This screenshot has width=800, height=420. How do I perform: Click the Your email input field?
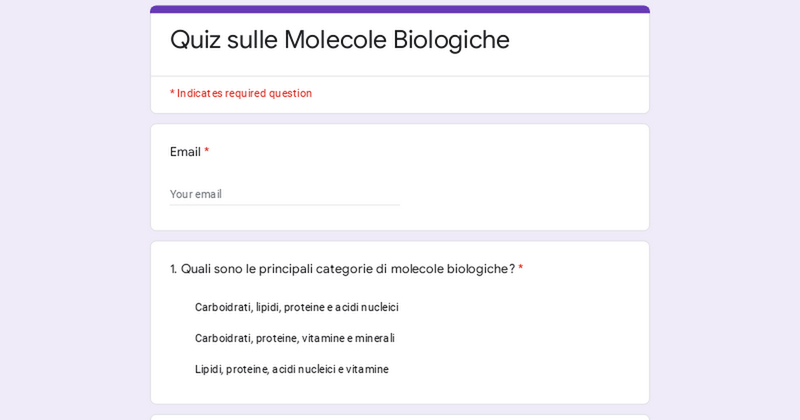(x=284, y=194)
